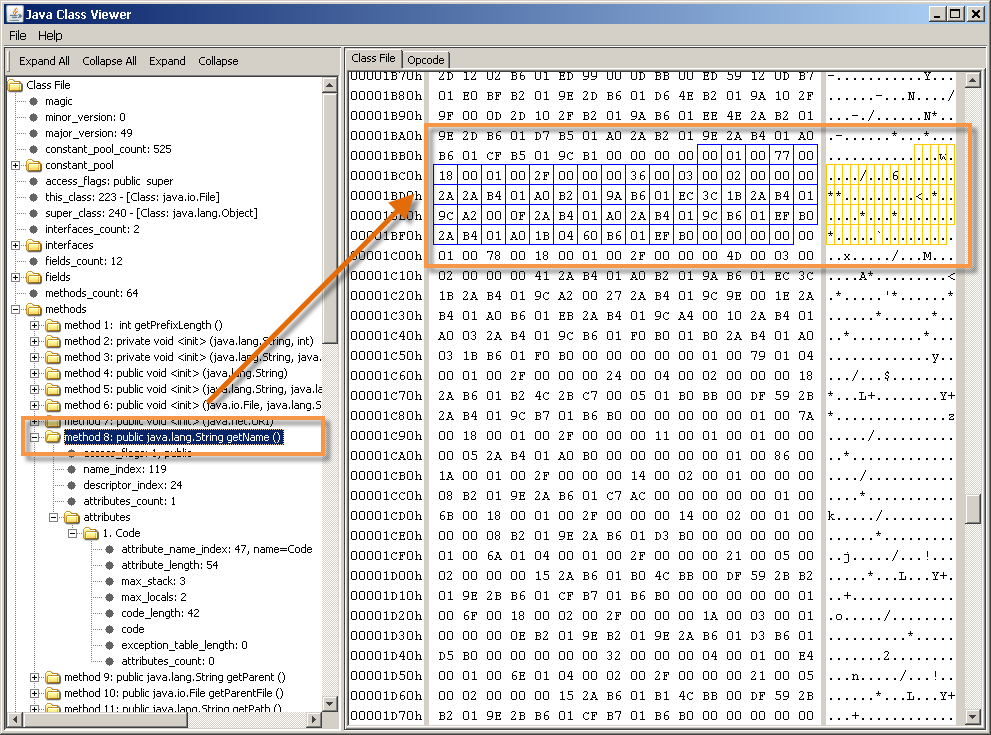The height and width of the screenshot is (735, 991).
Task: Expand the interfaces node
Action: tap(15, 245)
